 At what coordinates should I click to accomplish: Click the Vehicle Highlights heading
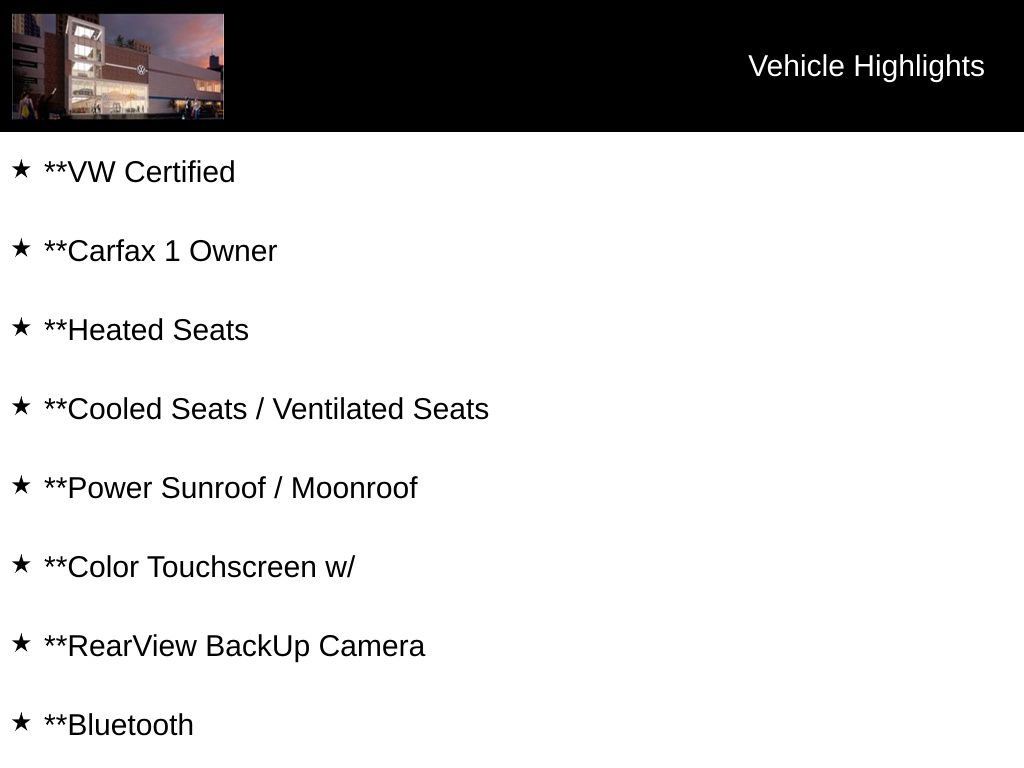point(866,66)
